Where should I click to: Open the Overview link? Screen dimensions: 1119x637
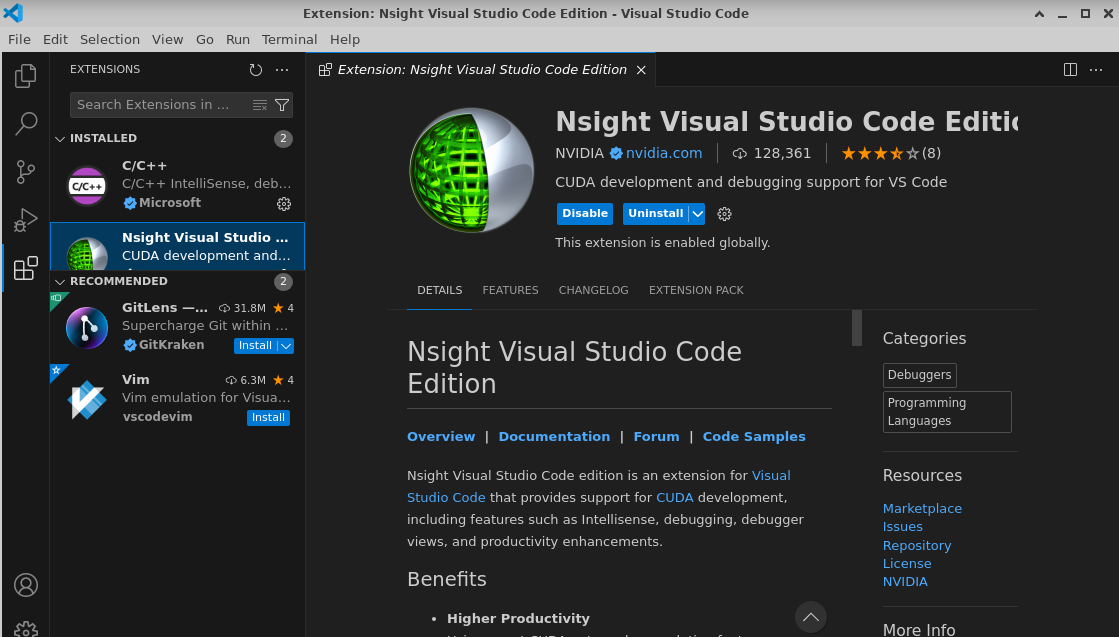pyautogui.click(x=441, y=437)
